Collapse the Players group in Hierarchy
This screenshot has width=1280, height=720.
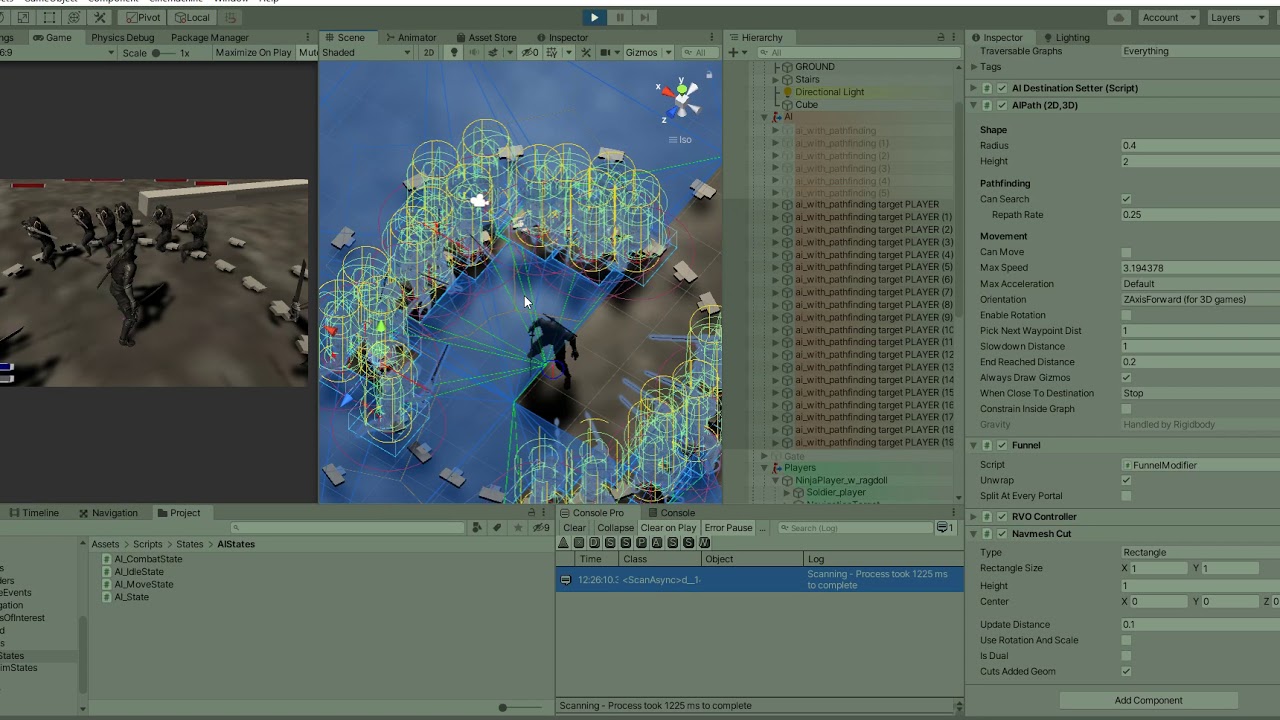pyautogui.click(x=765, y=468)
